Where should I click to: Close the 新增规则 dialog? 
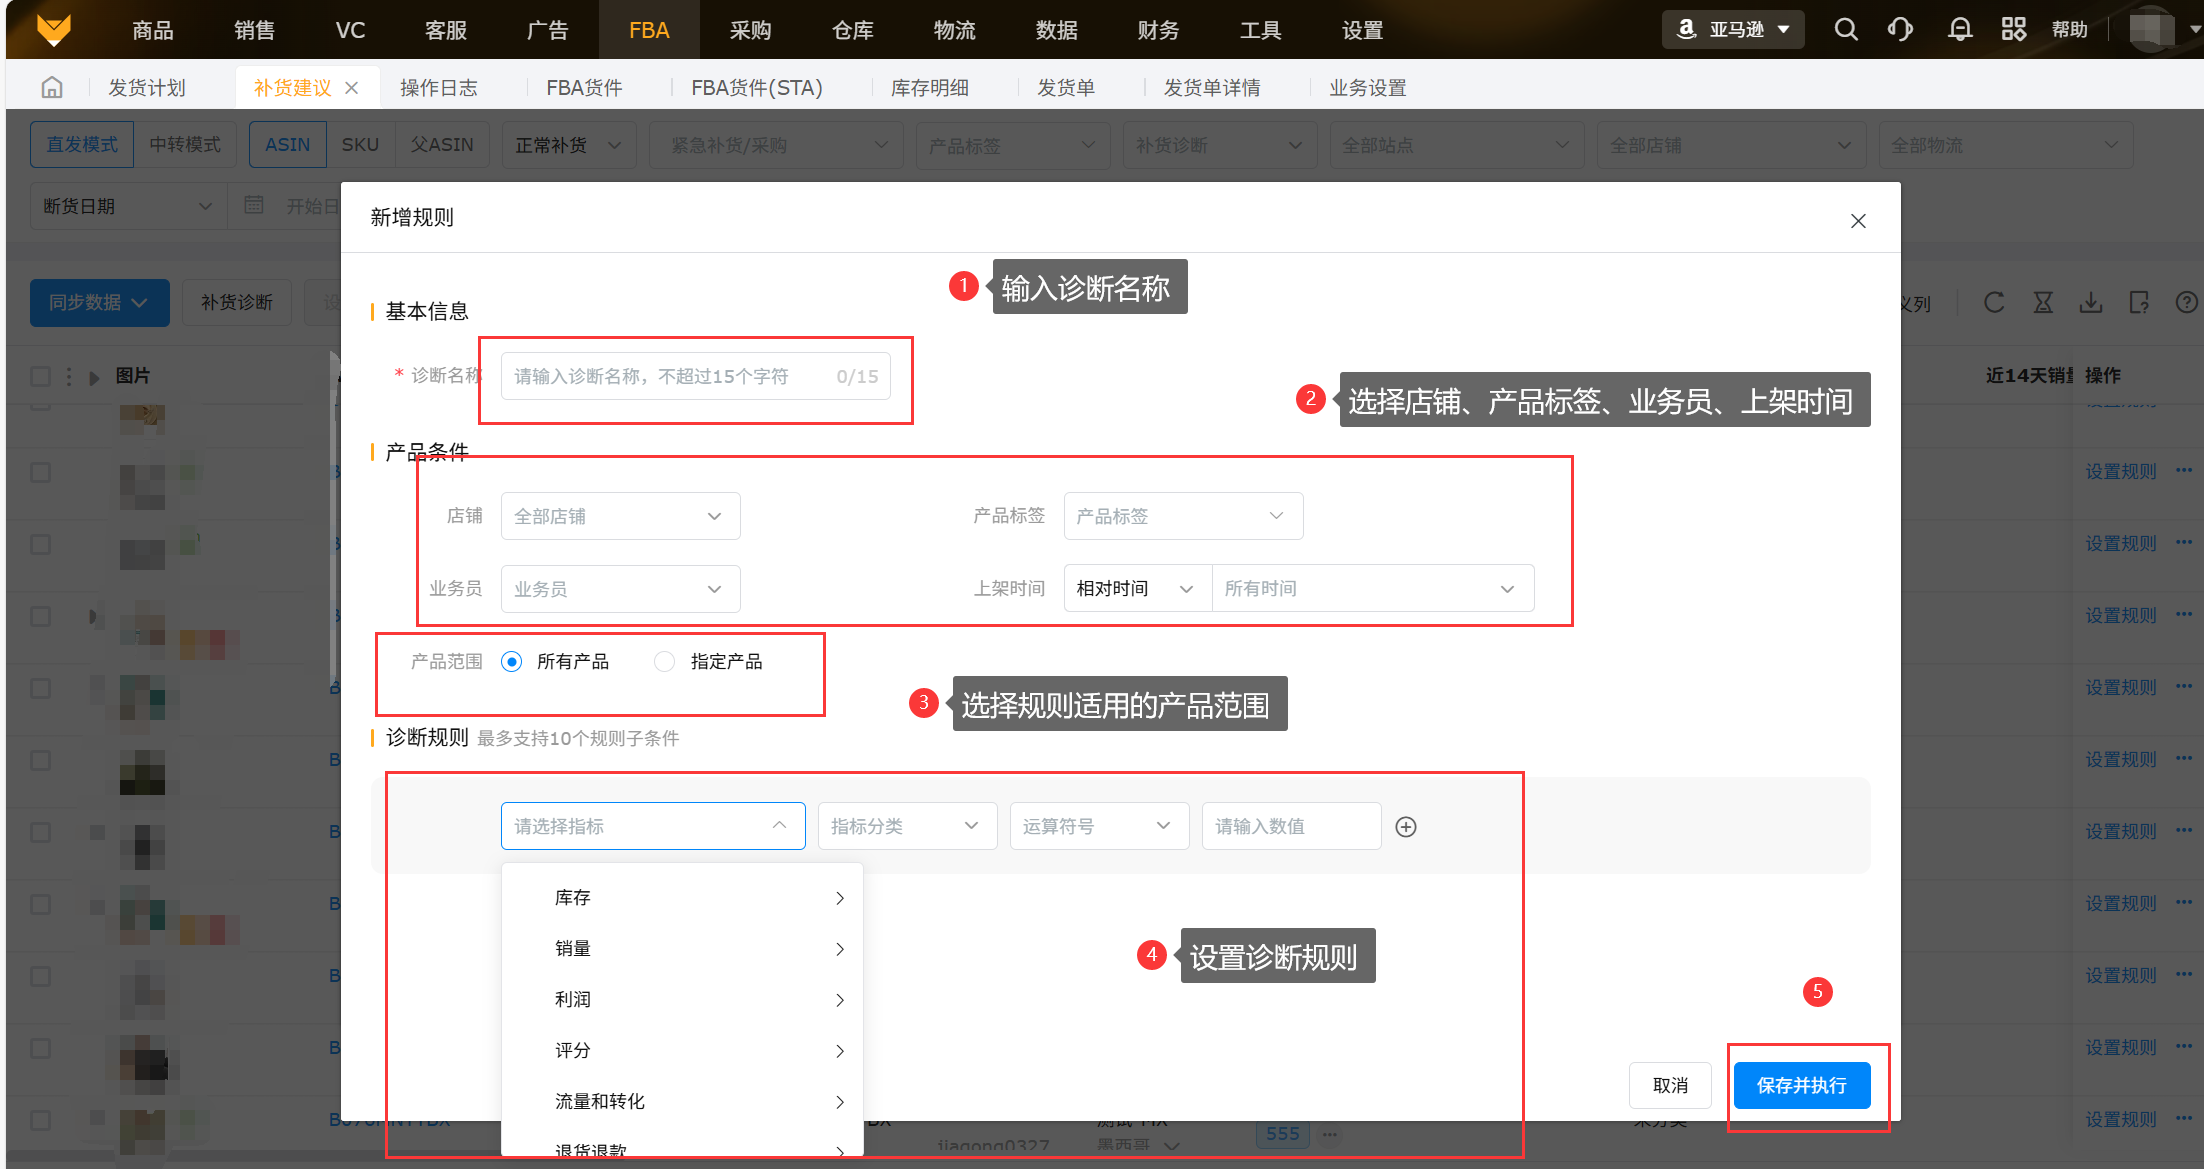(1858, 221)
